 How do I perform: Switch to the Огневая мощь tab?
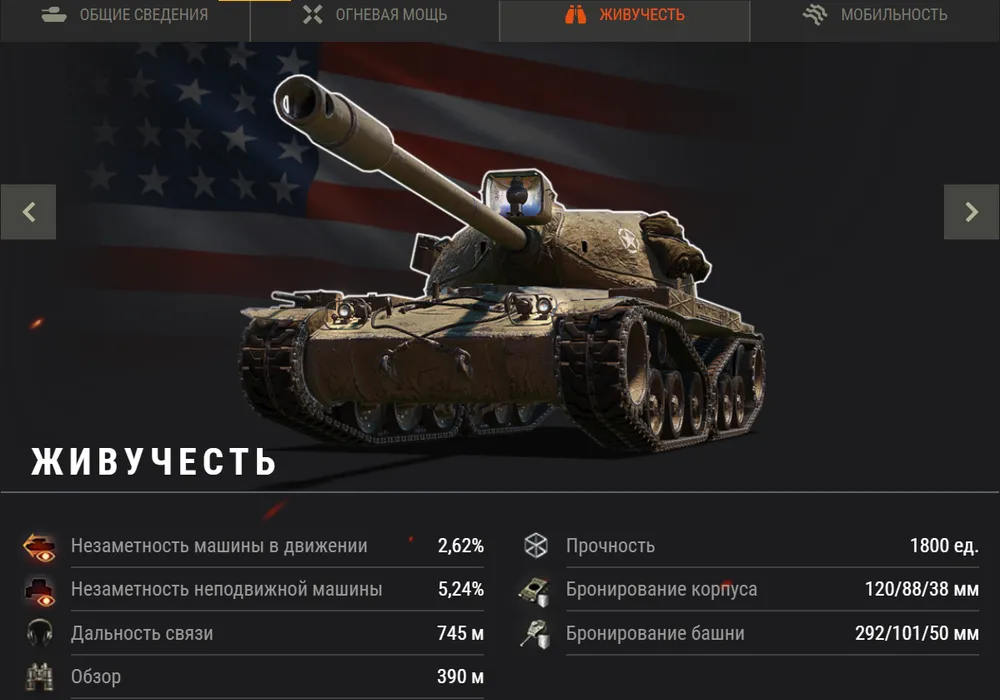coord(375,15)
